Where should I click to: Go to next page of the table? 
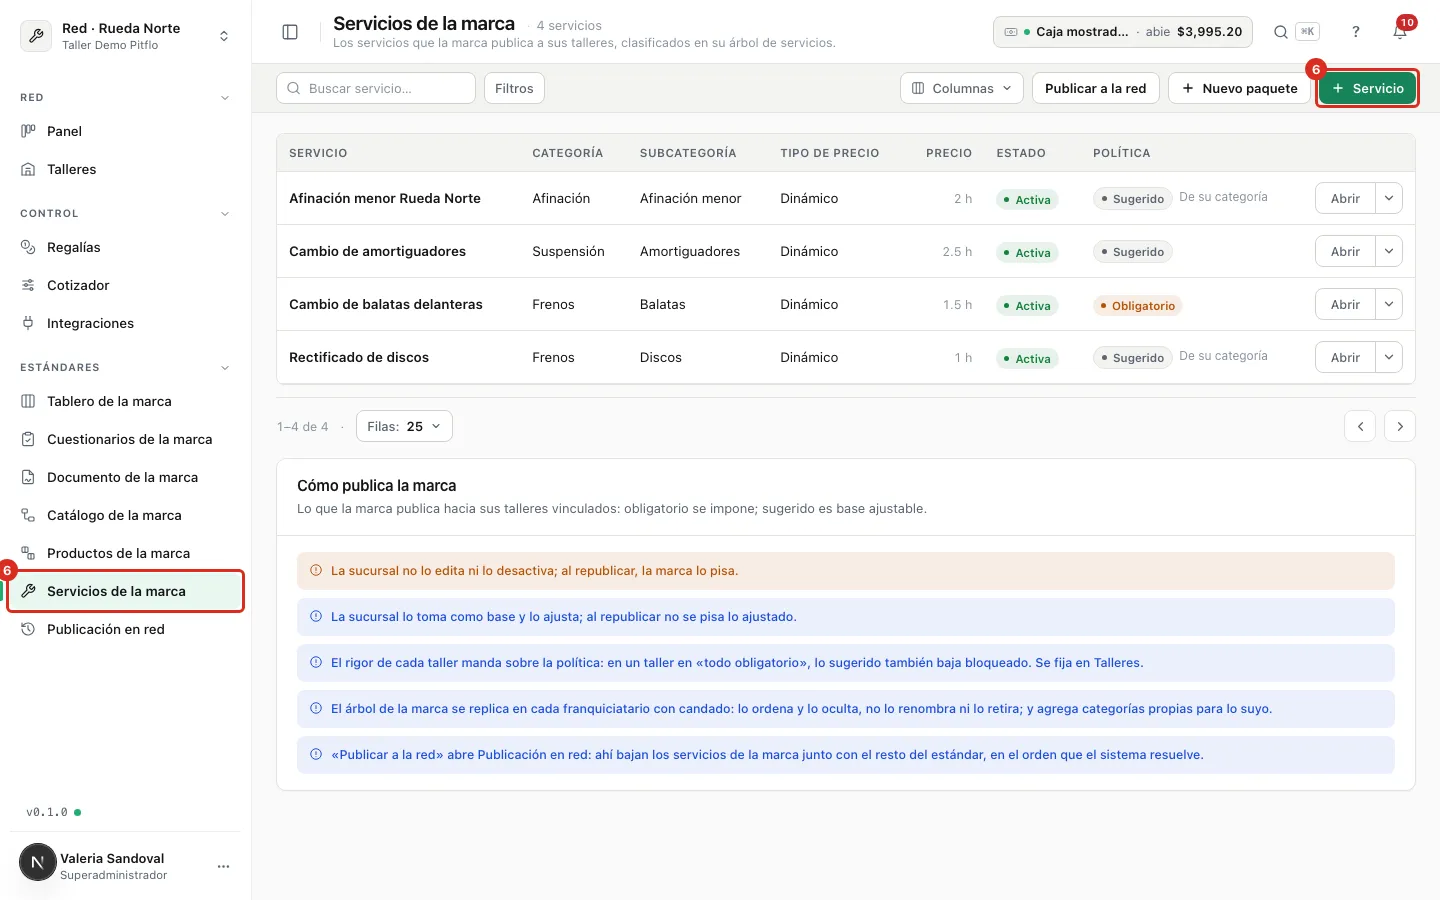click(x=1400, y=426)
